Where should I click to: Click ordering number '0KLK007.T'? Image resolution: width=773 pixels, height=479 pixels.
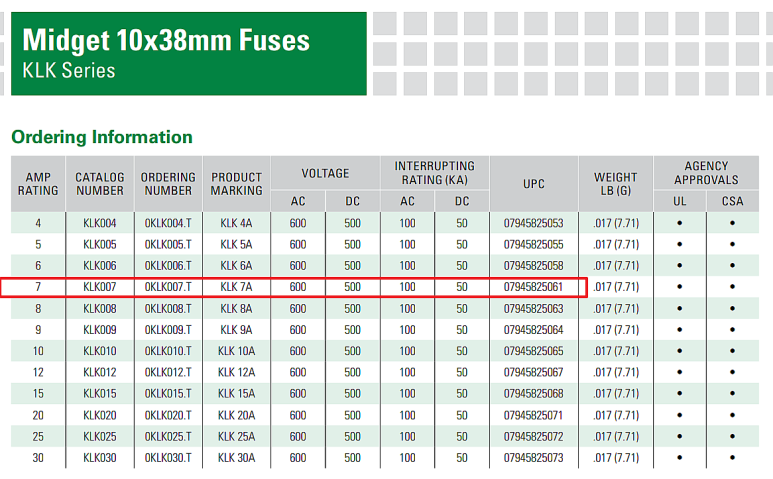pos(168,287)
